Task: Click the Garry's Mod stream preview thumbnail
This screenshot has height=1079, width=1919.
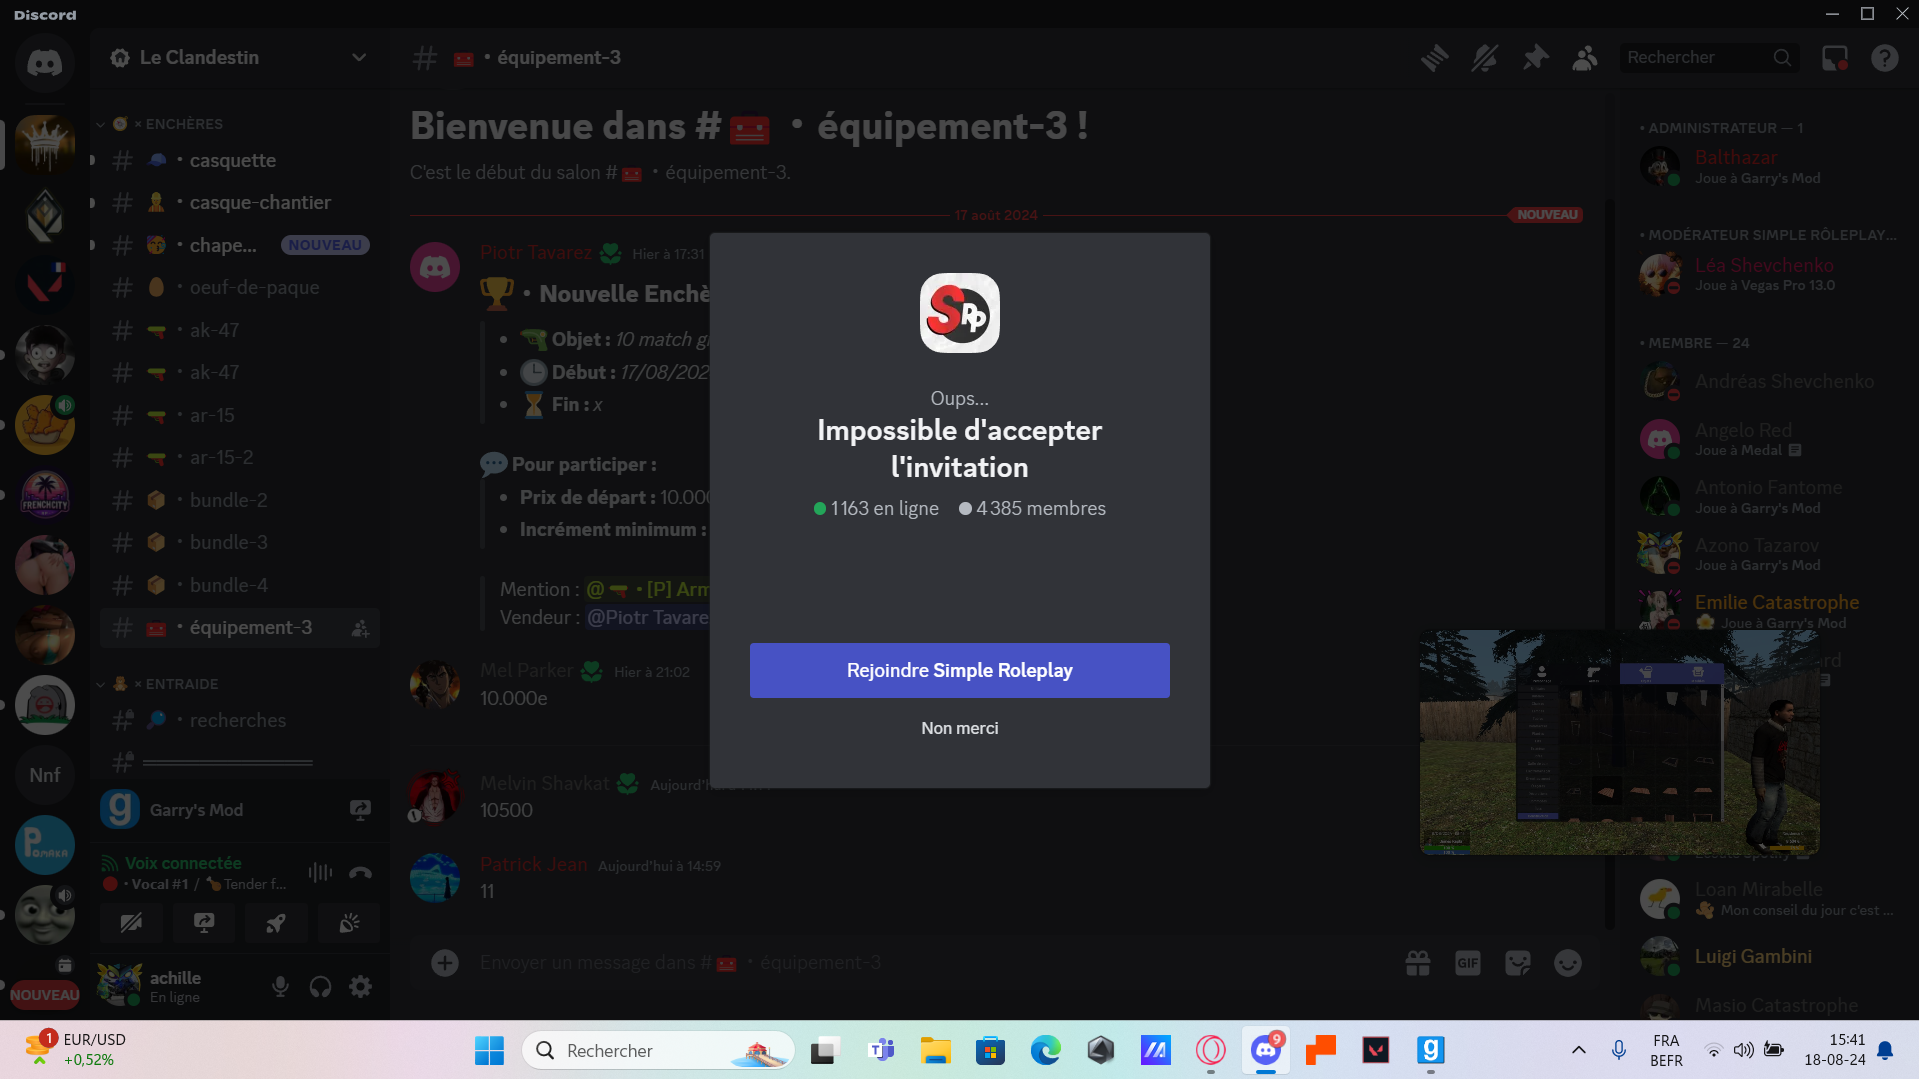Action: [x=1619, y=742]
